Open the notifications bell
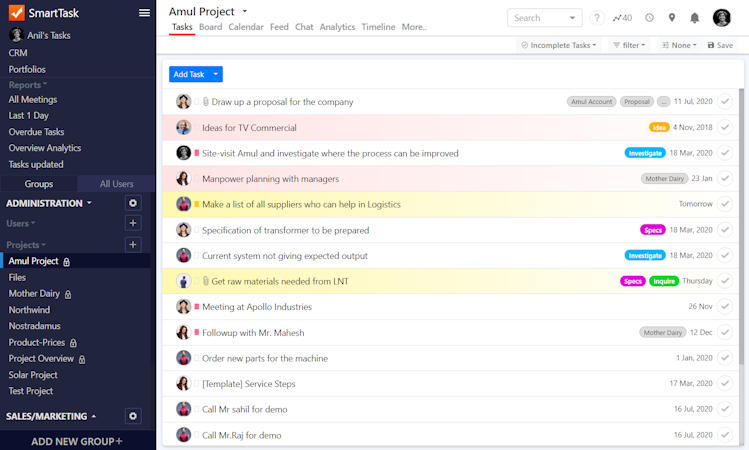 click(695, 18)
